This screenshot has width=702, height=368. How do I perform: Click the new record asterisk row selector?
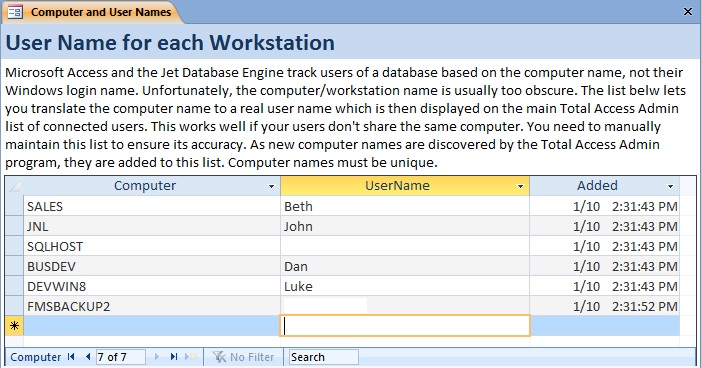[x=14, y=325]
